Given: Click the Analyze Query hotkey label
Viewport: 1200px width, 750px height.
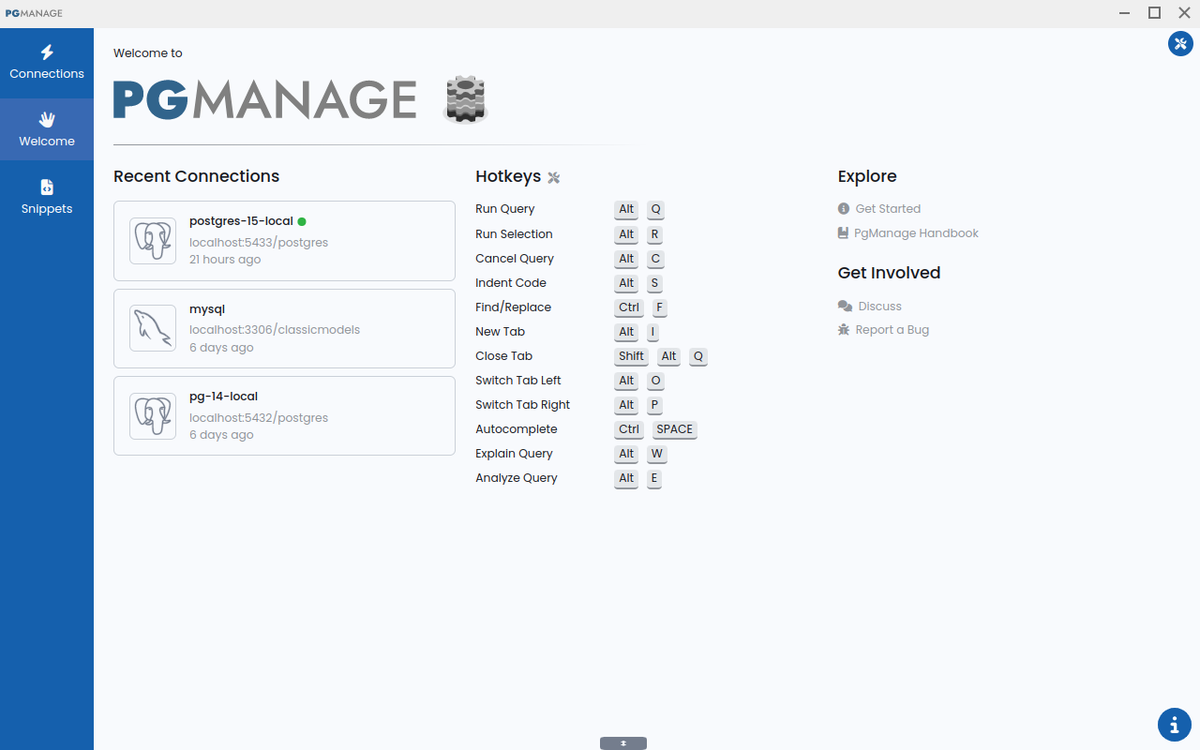Looking at the screenshot, I should click(x=516, y=478).
